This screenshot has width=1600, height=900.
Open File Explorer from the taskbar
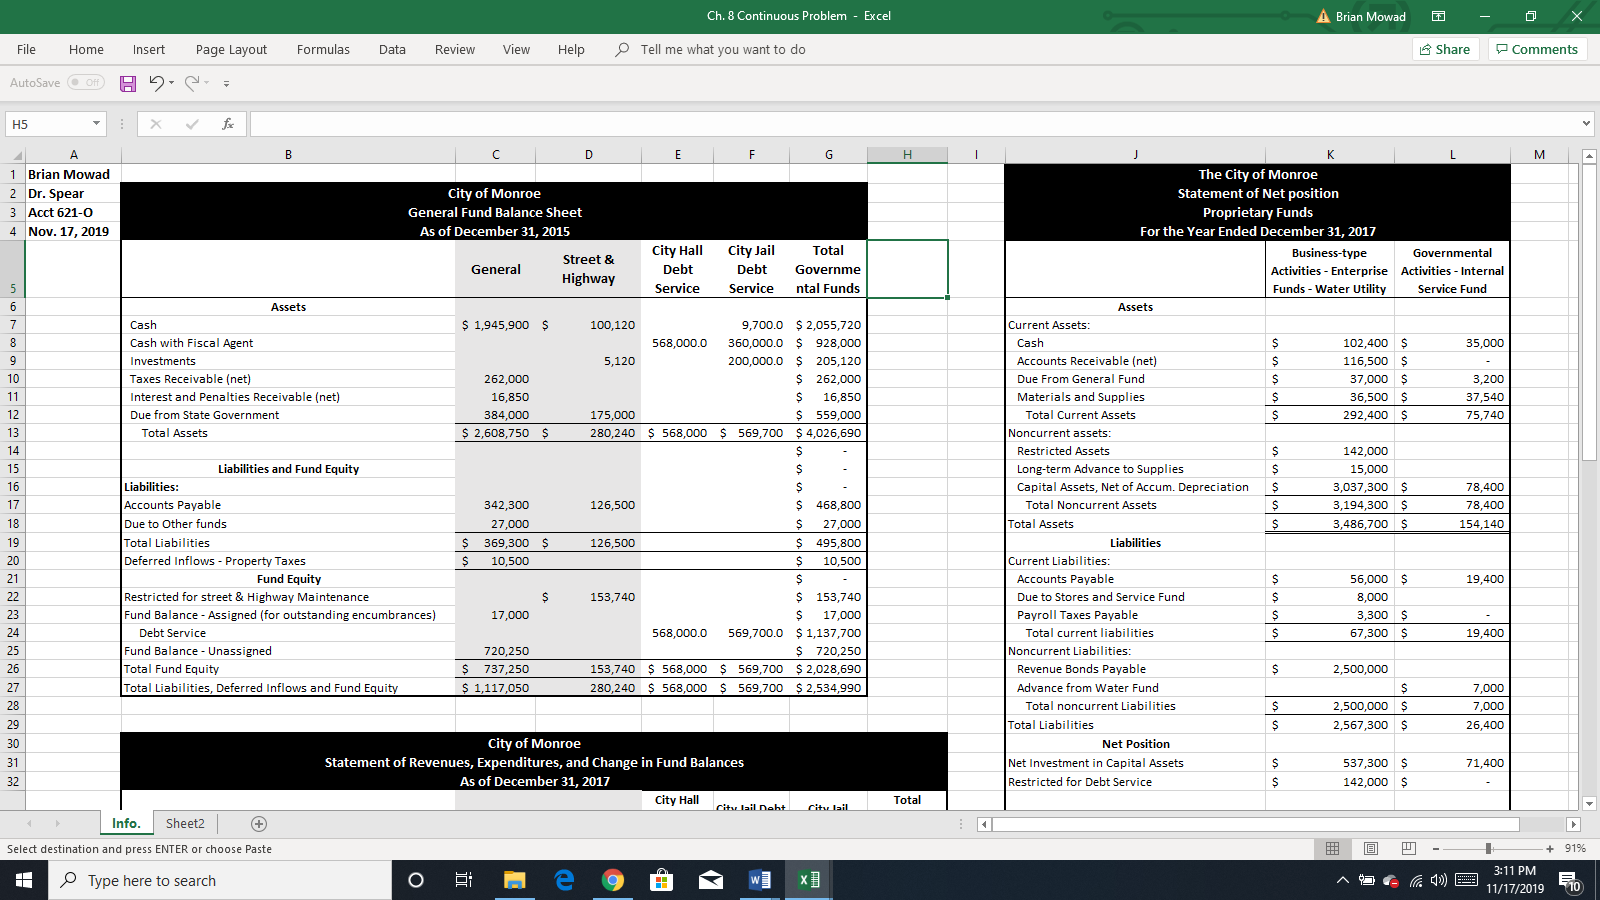click(x=514, y=880)
